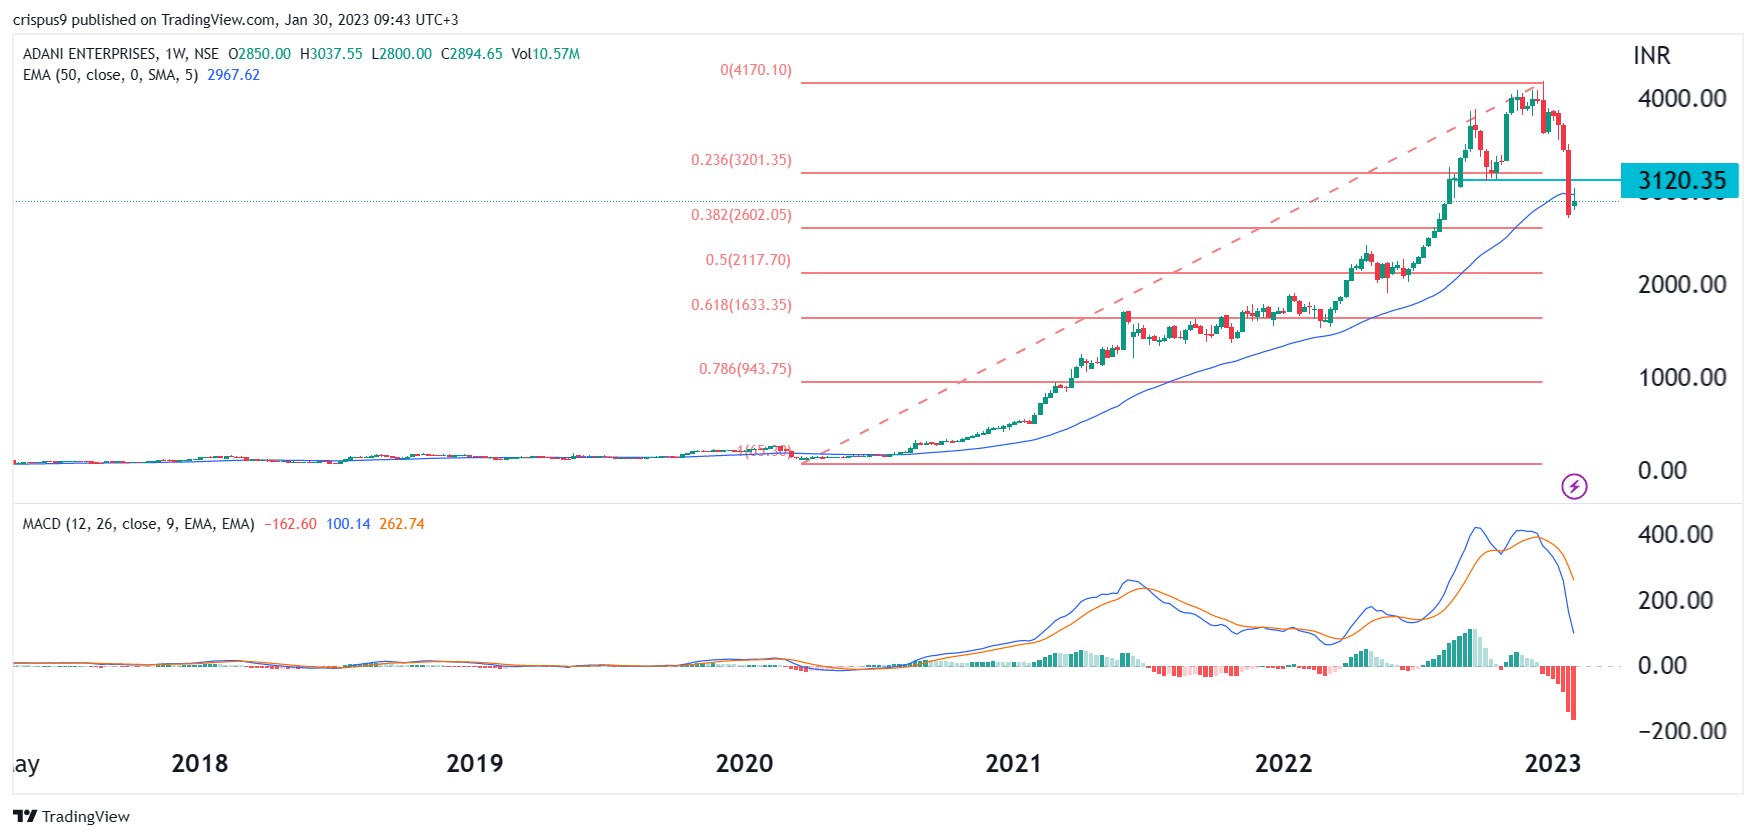Click the 0.5(2117.70) Fibonacci label
This screenshot has width=1756, height=838.
pos(748,260)
